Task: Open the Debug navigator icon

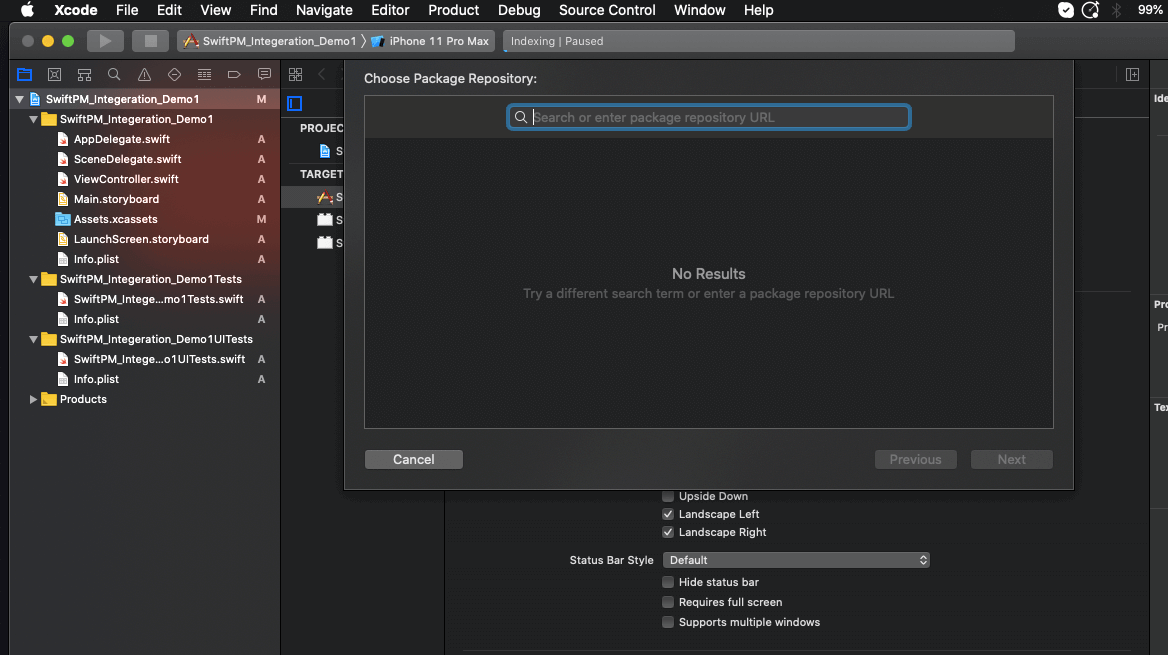Action: click(204, 75)
